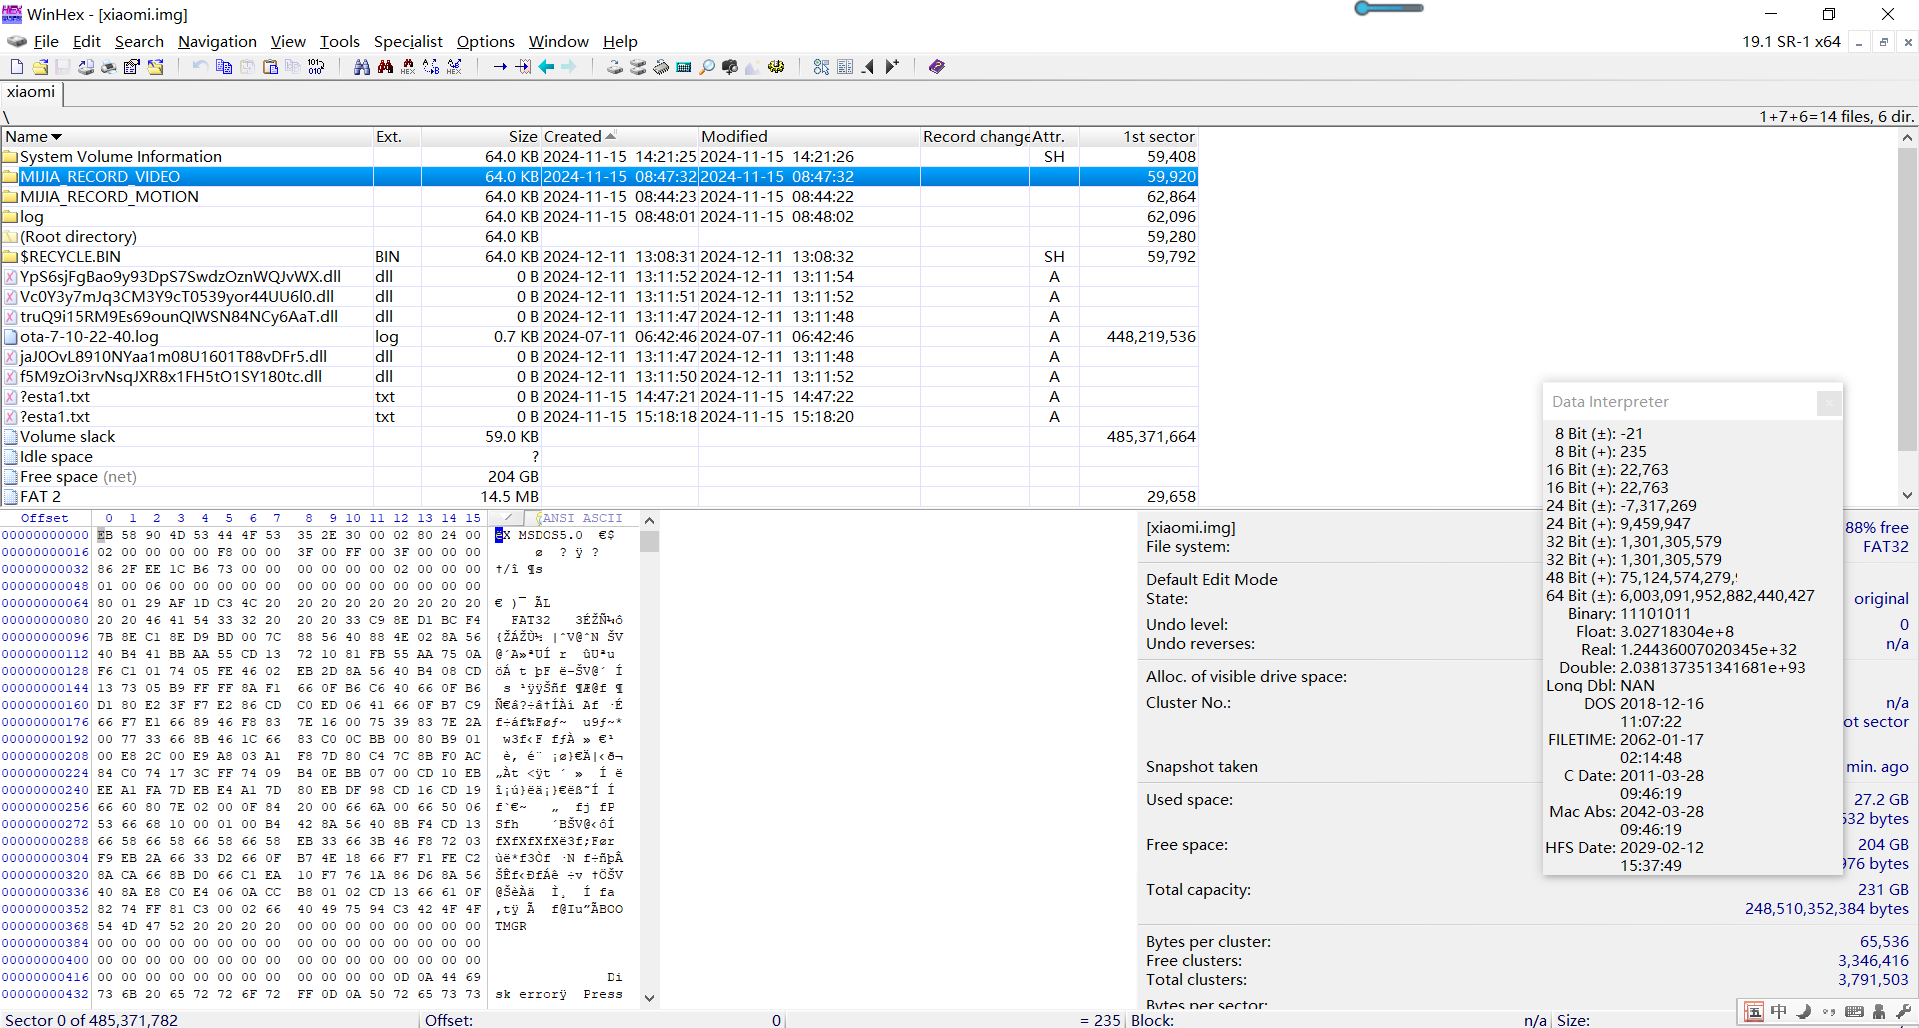Click the cyan Back arrow icon
This screenshot has height=1028, width=1919.
546,67
